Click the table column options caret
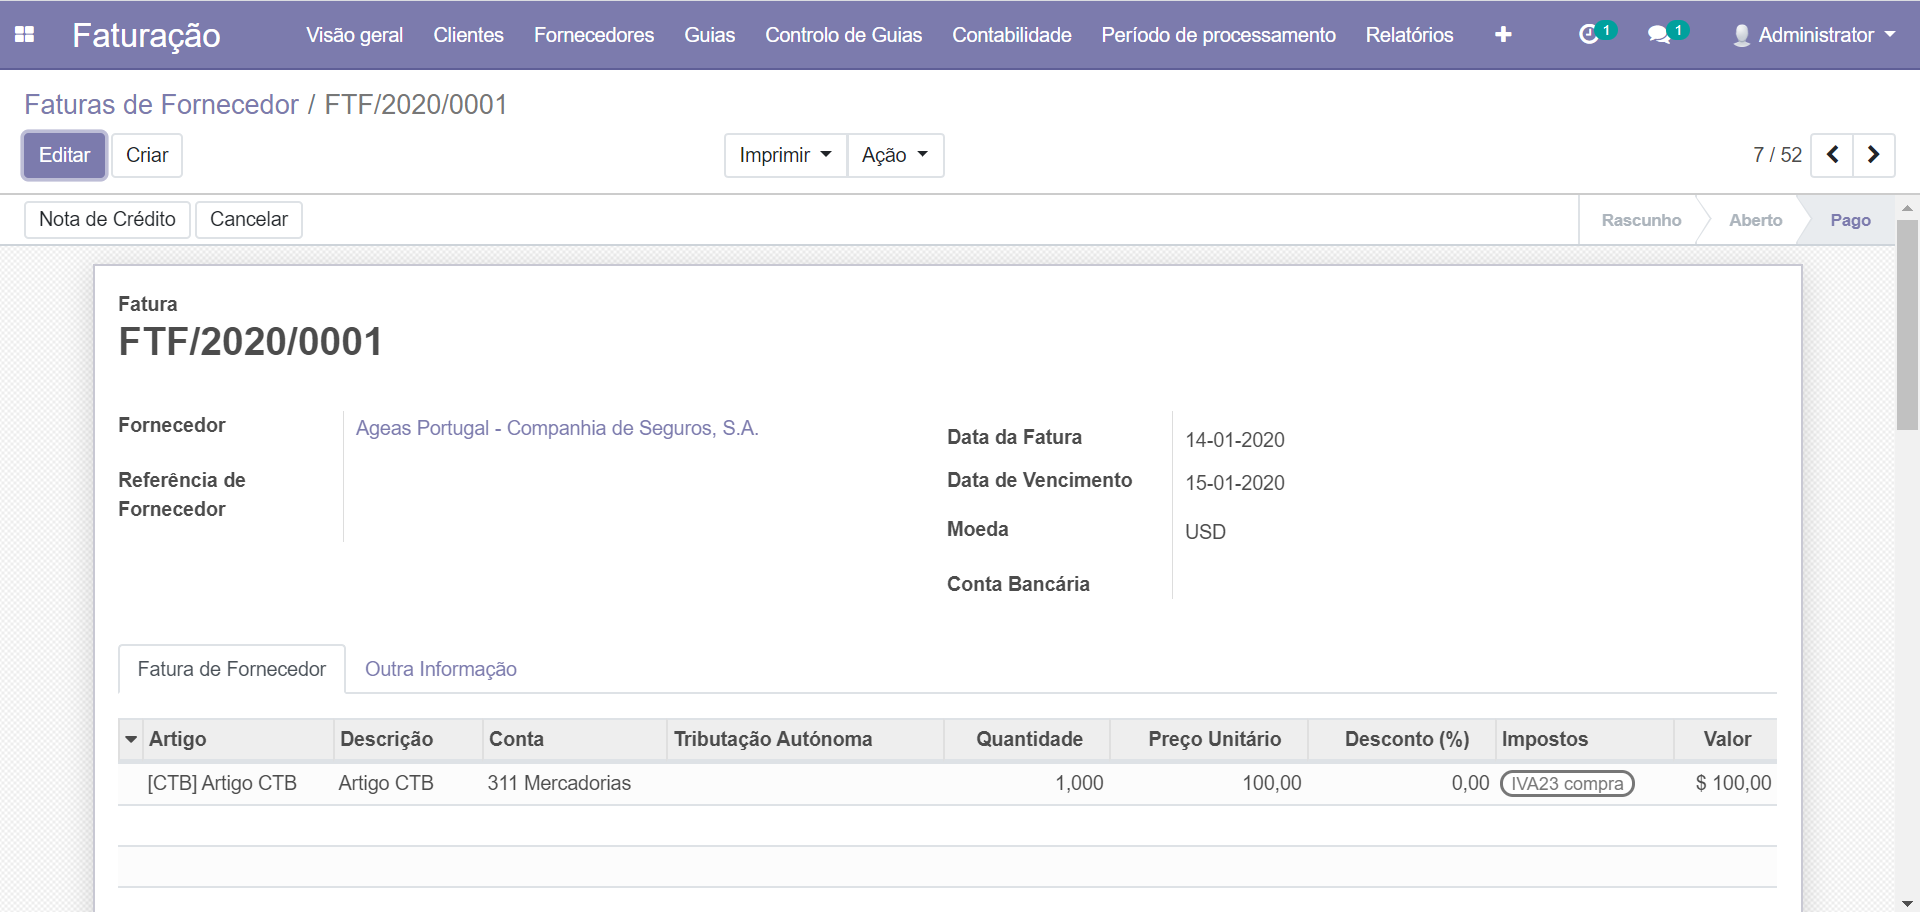The image size is (1920, 912). pos(131,740)
